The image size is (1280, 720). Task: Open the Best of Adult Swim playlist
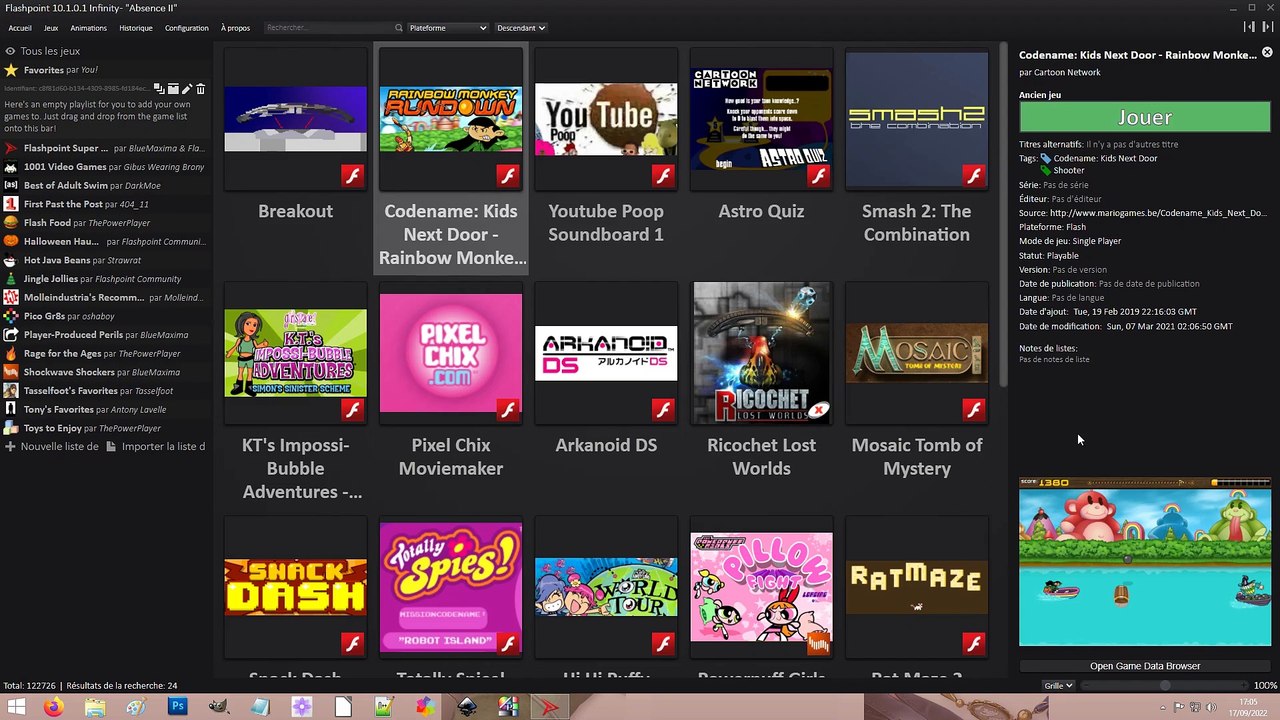click(107, 186)
